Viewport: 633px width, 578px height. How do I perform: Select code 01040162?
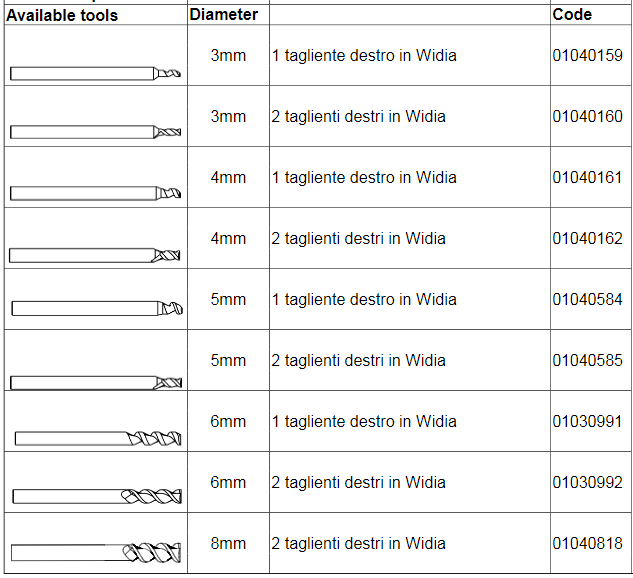click(587, 238)
